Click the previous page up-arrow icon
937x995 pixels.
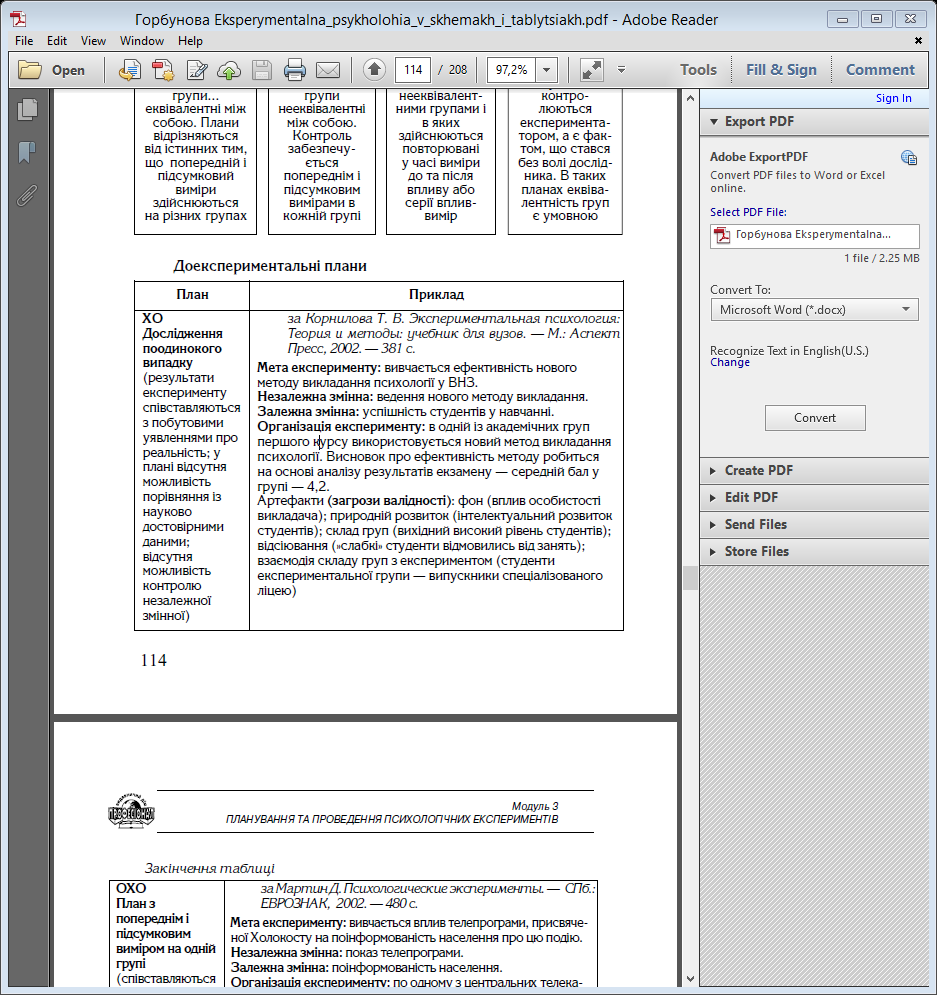(374, 70)
